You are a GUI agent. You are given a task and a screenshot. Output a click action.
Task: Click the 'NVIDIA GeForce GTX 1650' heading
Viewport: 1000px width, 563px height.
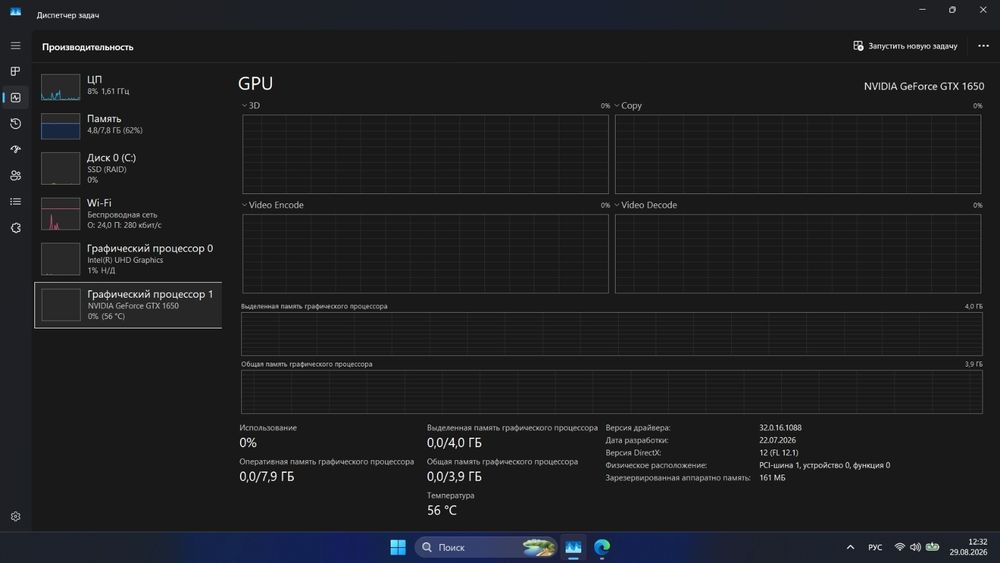click(923, 86)
